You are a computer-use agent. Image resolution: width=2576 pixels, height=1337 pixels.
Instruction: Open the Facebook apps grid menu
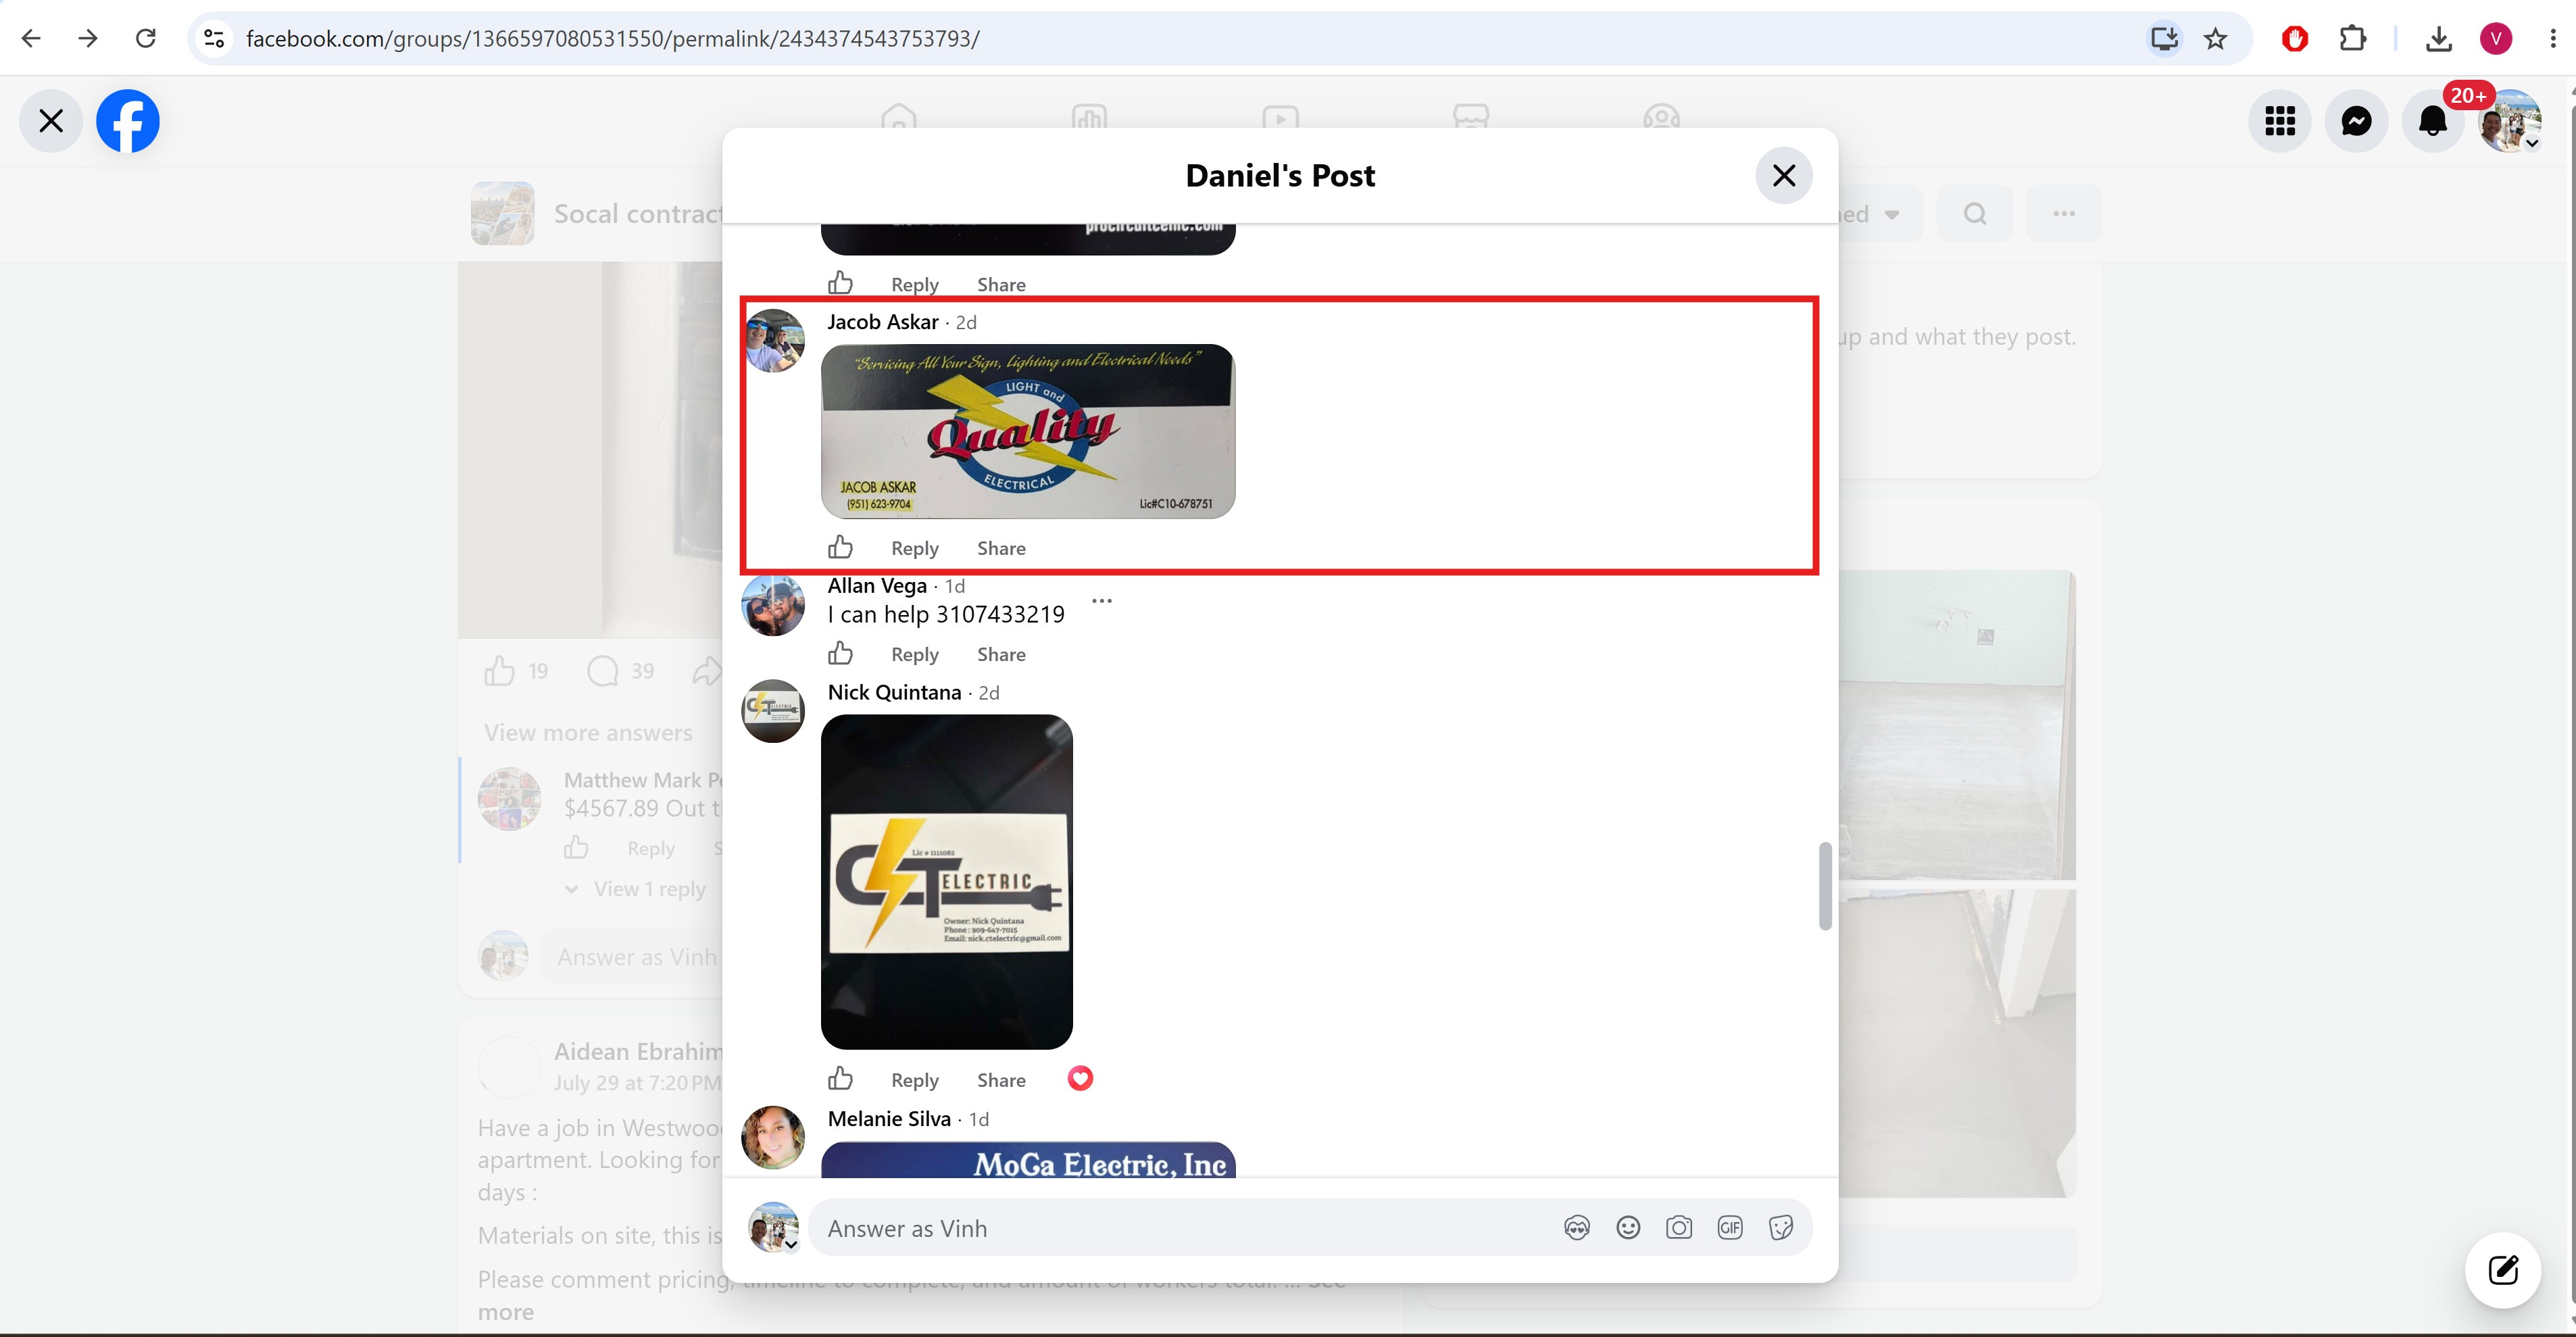pyautogui.click(x=2280, y=121)
